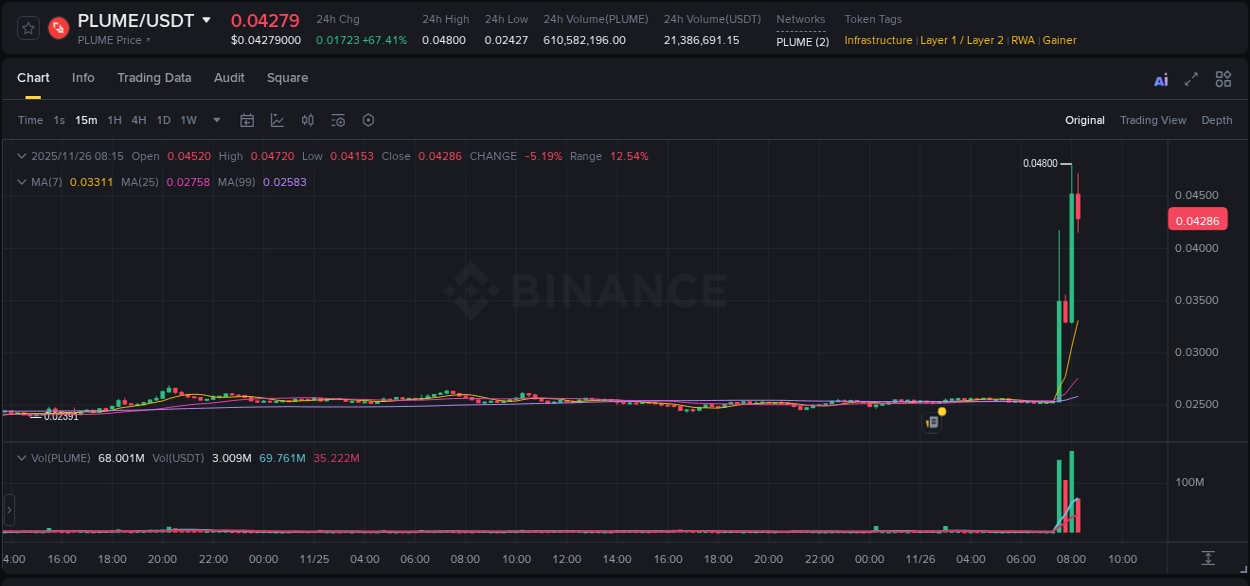Open the PLUME/USDT pair selector dropdown
This screenshot has width=1250, height=586.
tap(208, 20)
